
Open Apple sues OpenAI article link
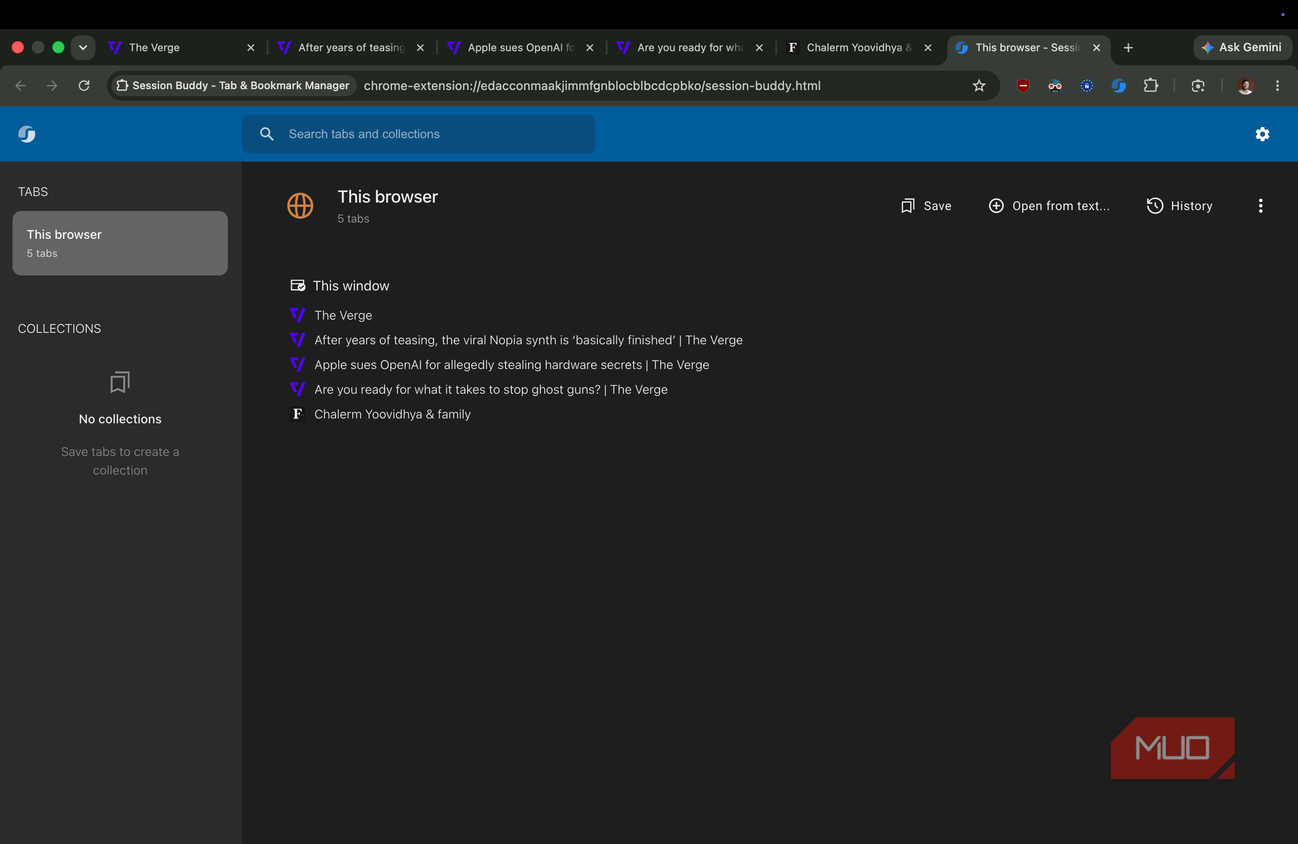point(511,365)
